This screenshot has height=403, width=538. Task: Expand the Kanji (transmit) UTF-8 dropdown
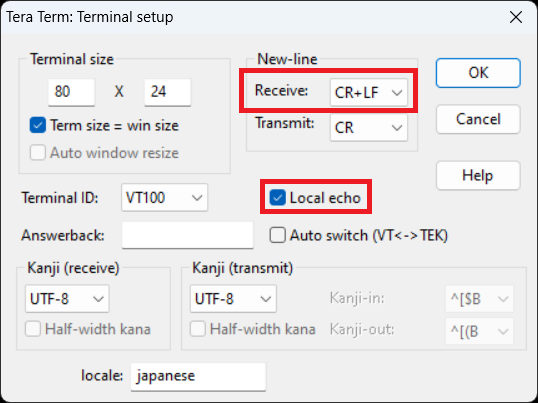coord(233,299)
